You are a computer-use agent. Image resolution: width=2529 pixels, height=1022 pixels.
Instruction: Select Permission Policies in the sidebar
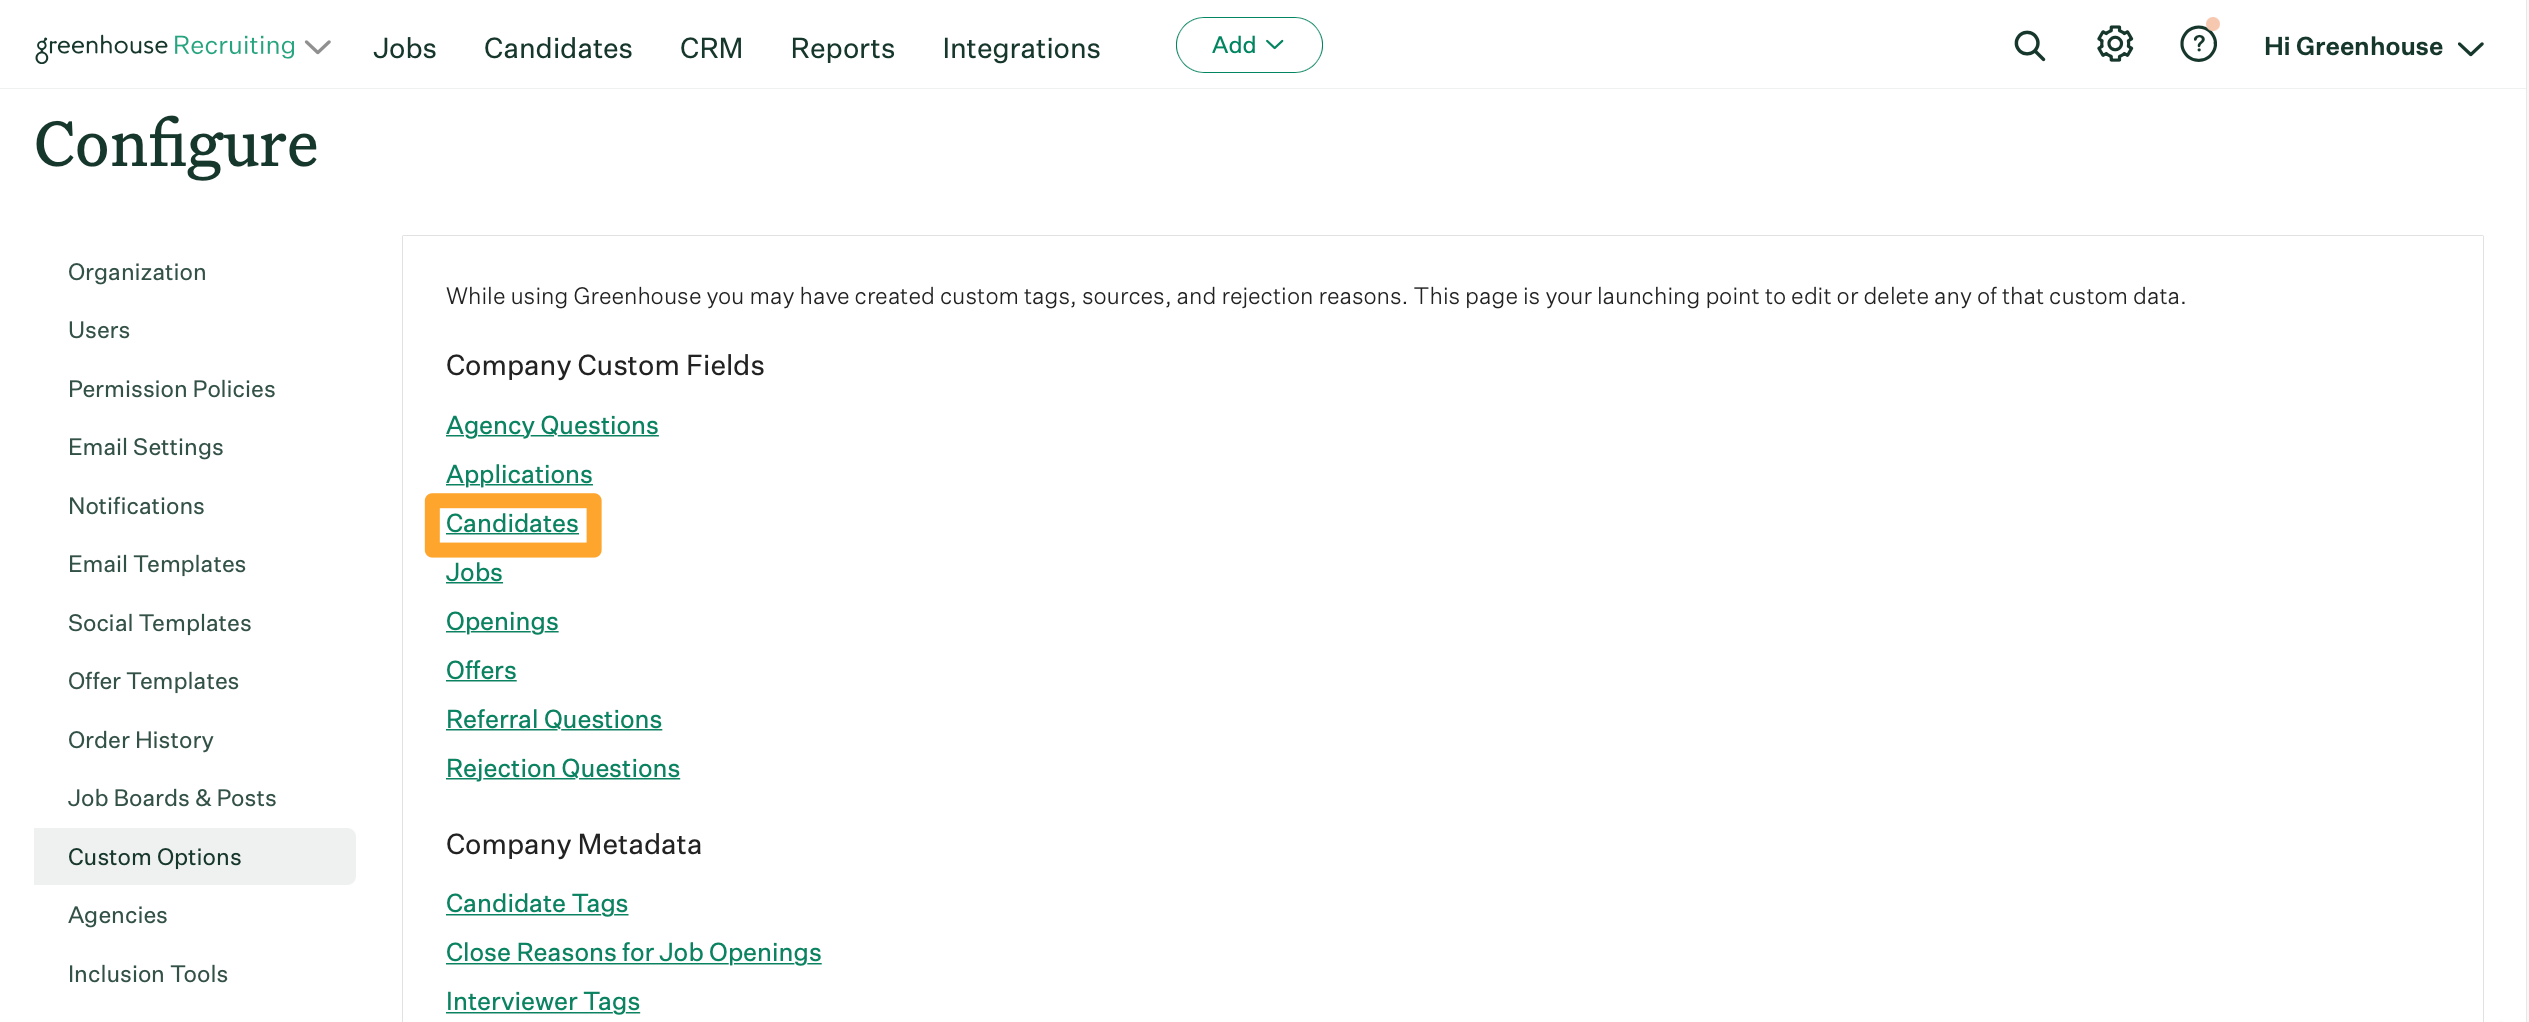(x=171, y=389)
